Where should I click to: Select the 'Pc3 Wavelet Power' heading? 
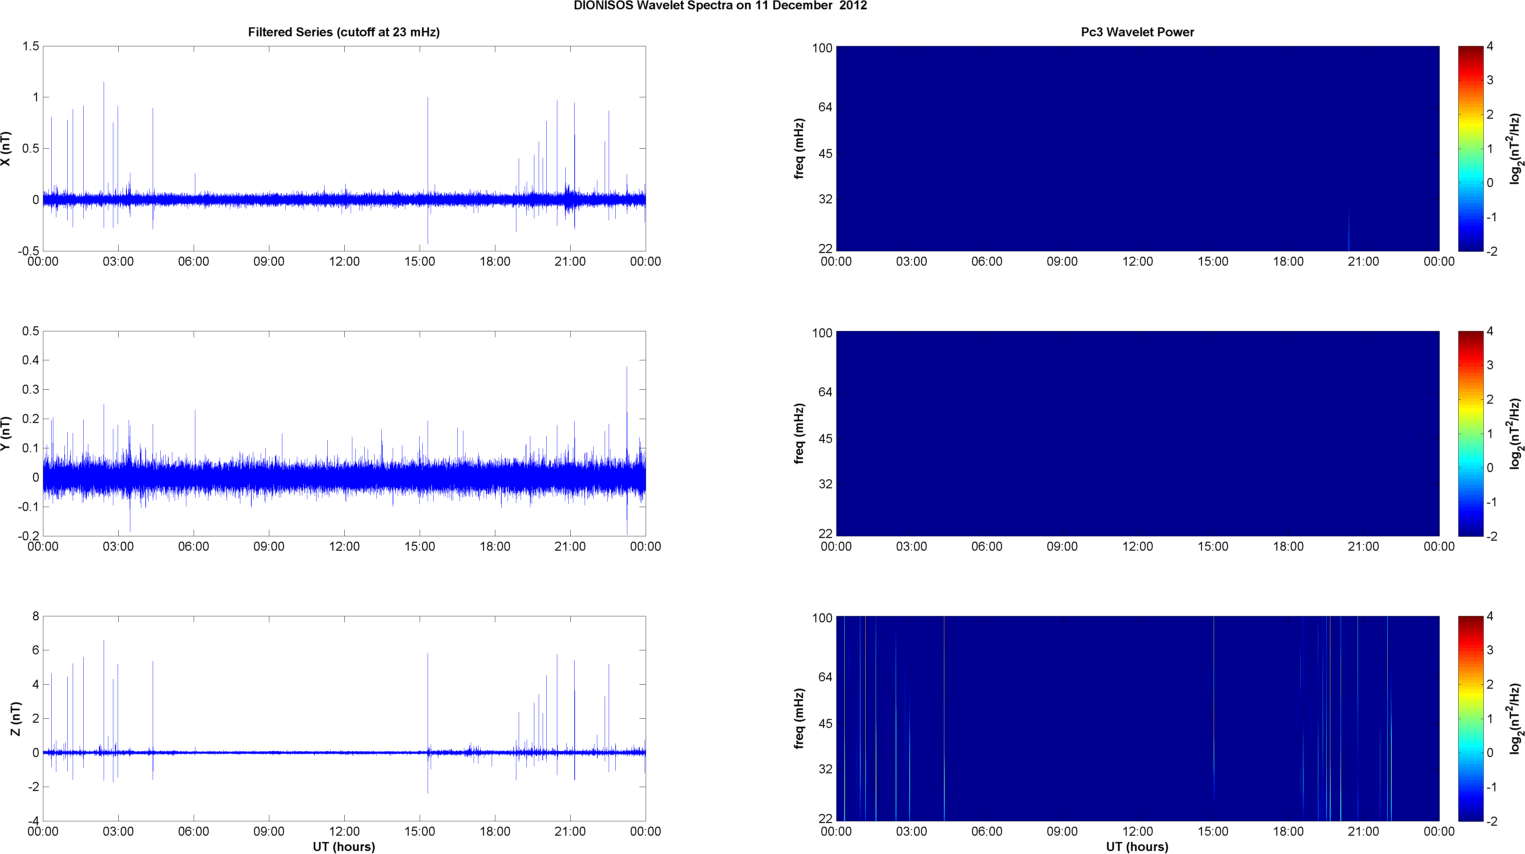(1137, 32)
